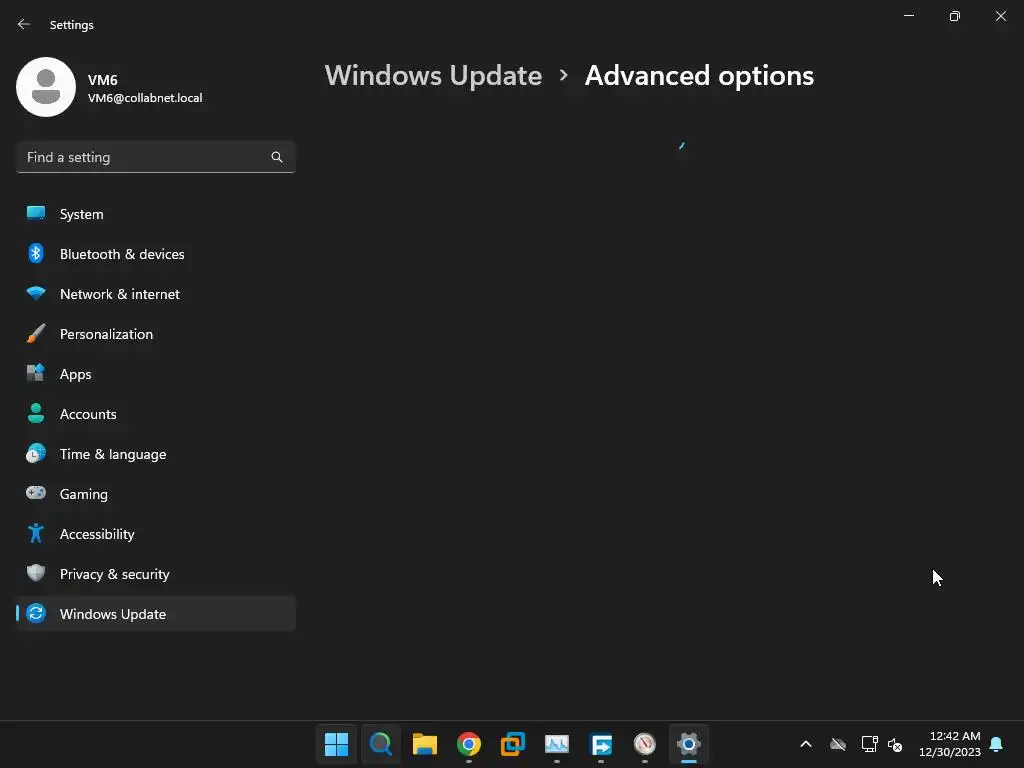This screenshot has width=1024, height=768.
Task: Minimize the Settings window
Action: (909, 16)
